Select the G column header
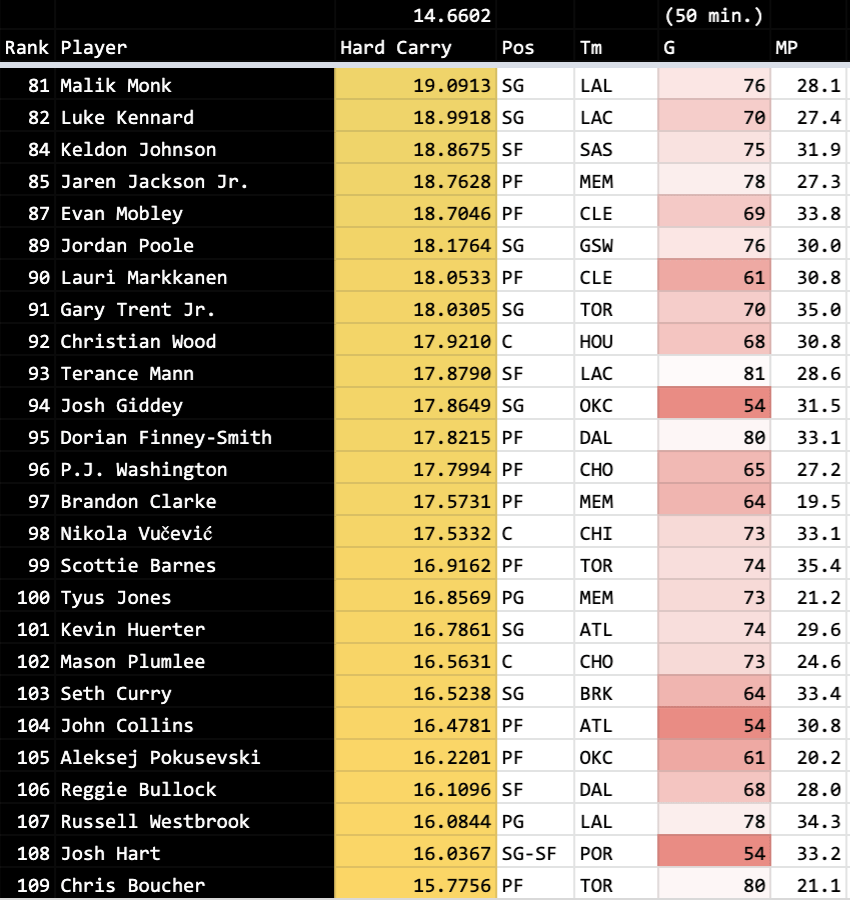850x900 pixels. click(x=668, y=47)
